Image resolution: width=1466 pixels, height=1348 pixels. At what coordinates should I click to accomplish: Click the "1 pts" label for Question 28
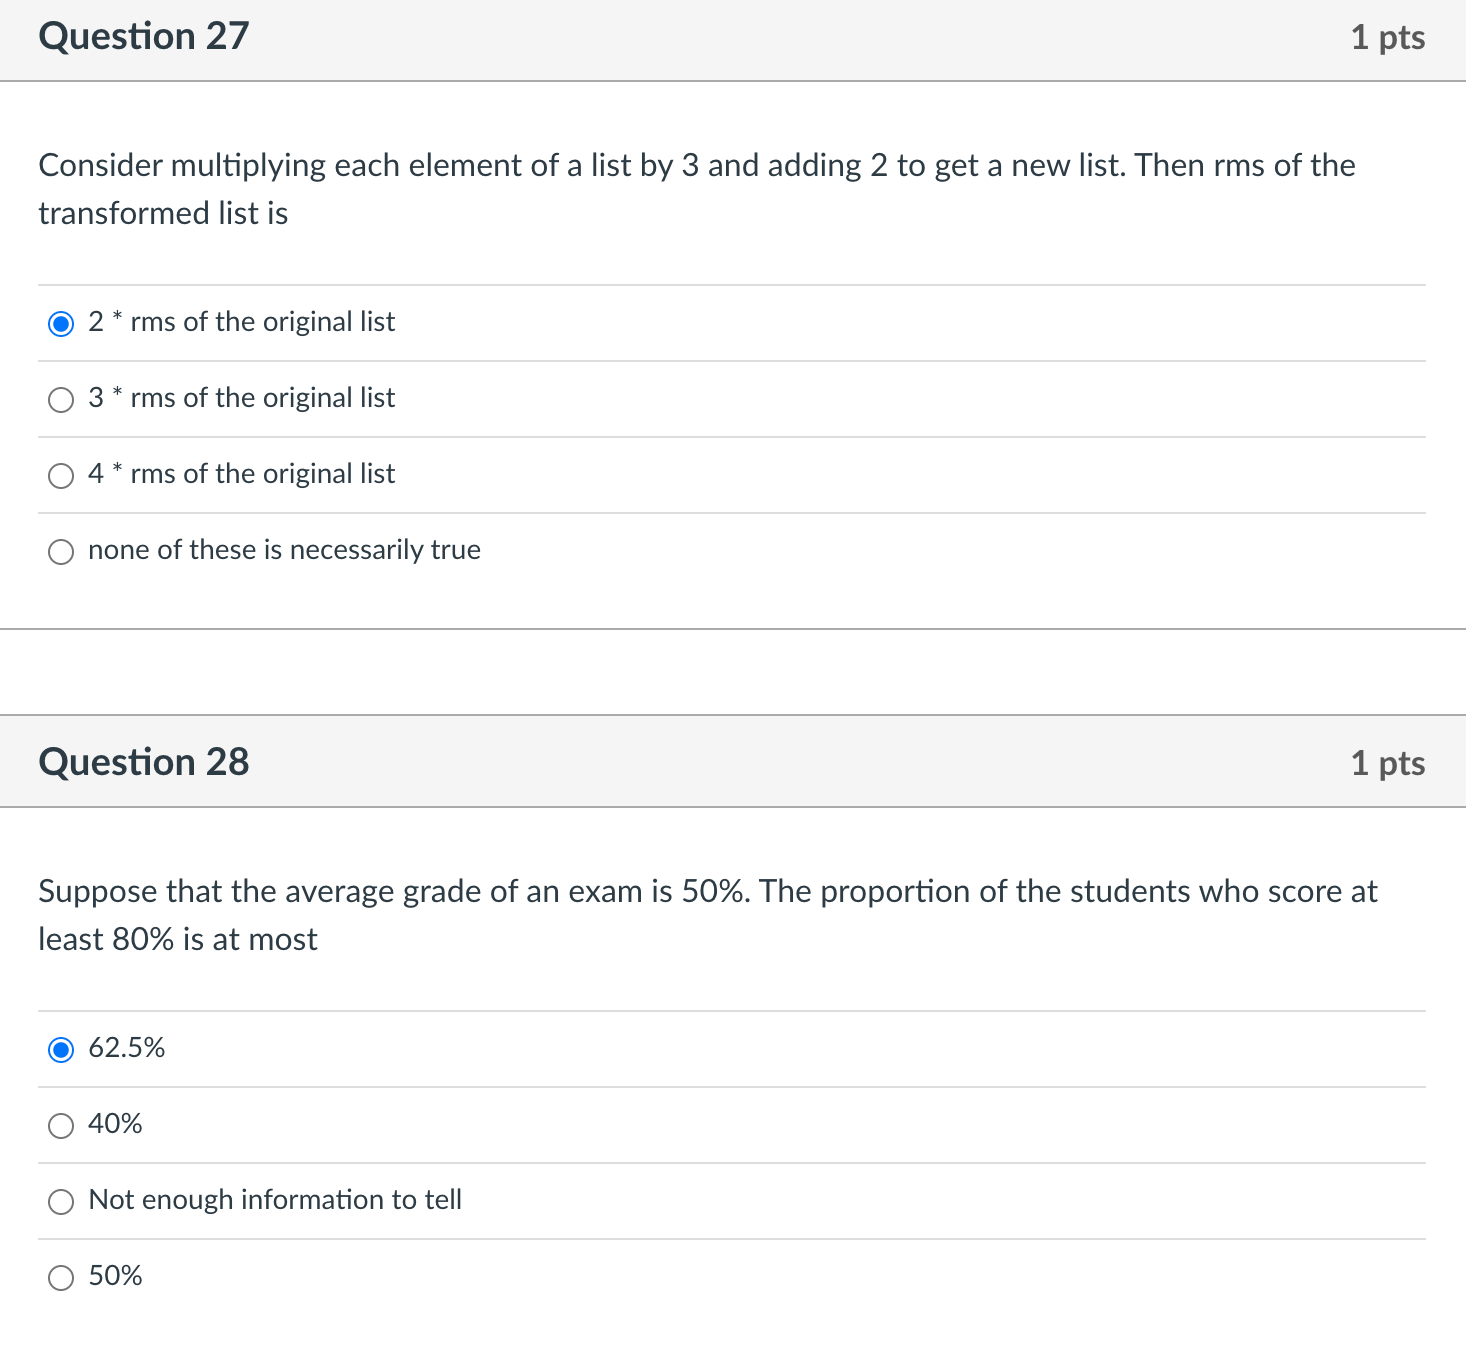pyautogui.click(x=1388, y=763)
